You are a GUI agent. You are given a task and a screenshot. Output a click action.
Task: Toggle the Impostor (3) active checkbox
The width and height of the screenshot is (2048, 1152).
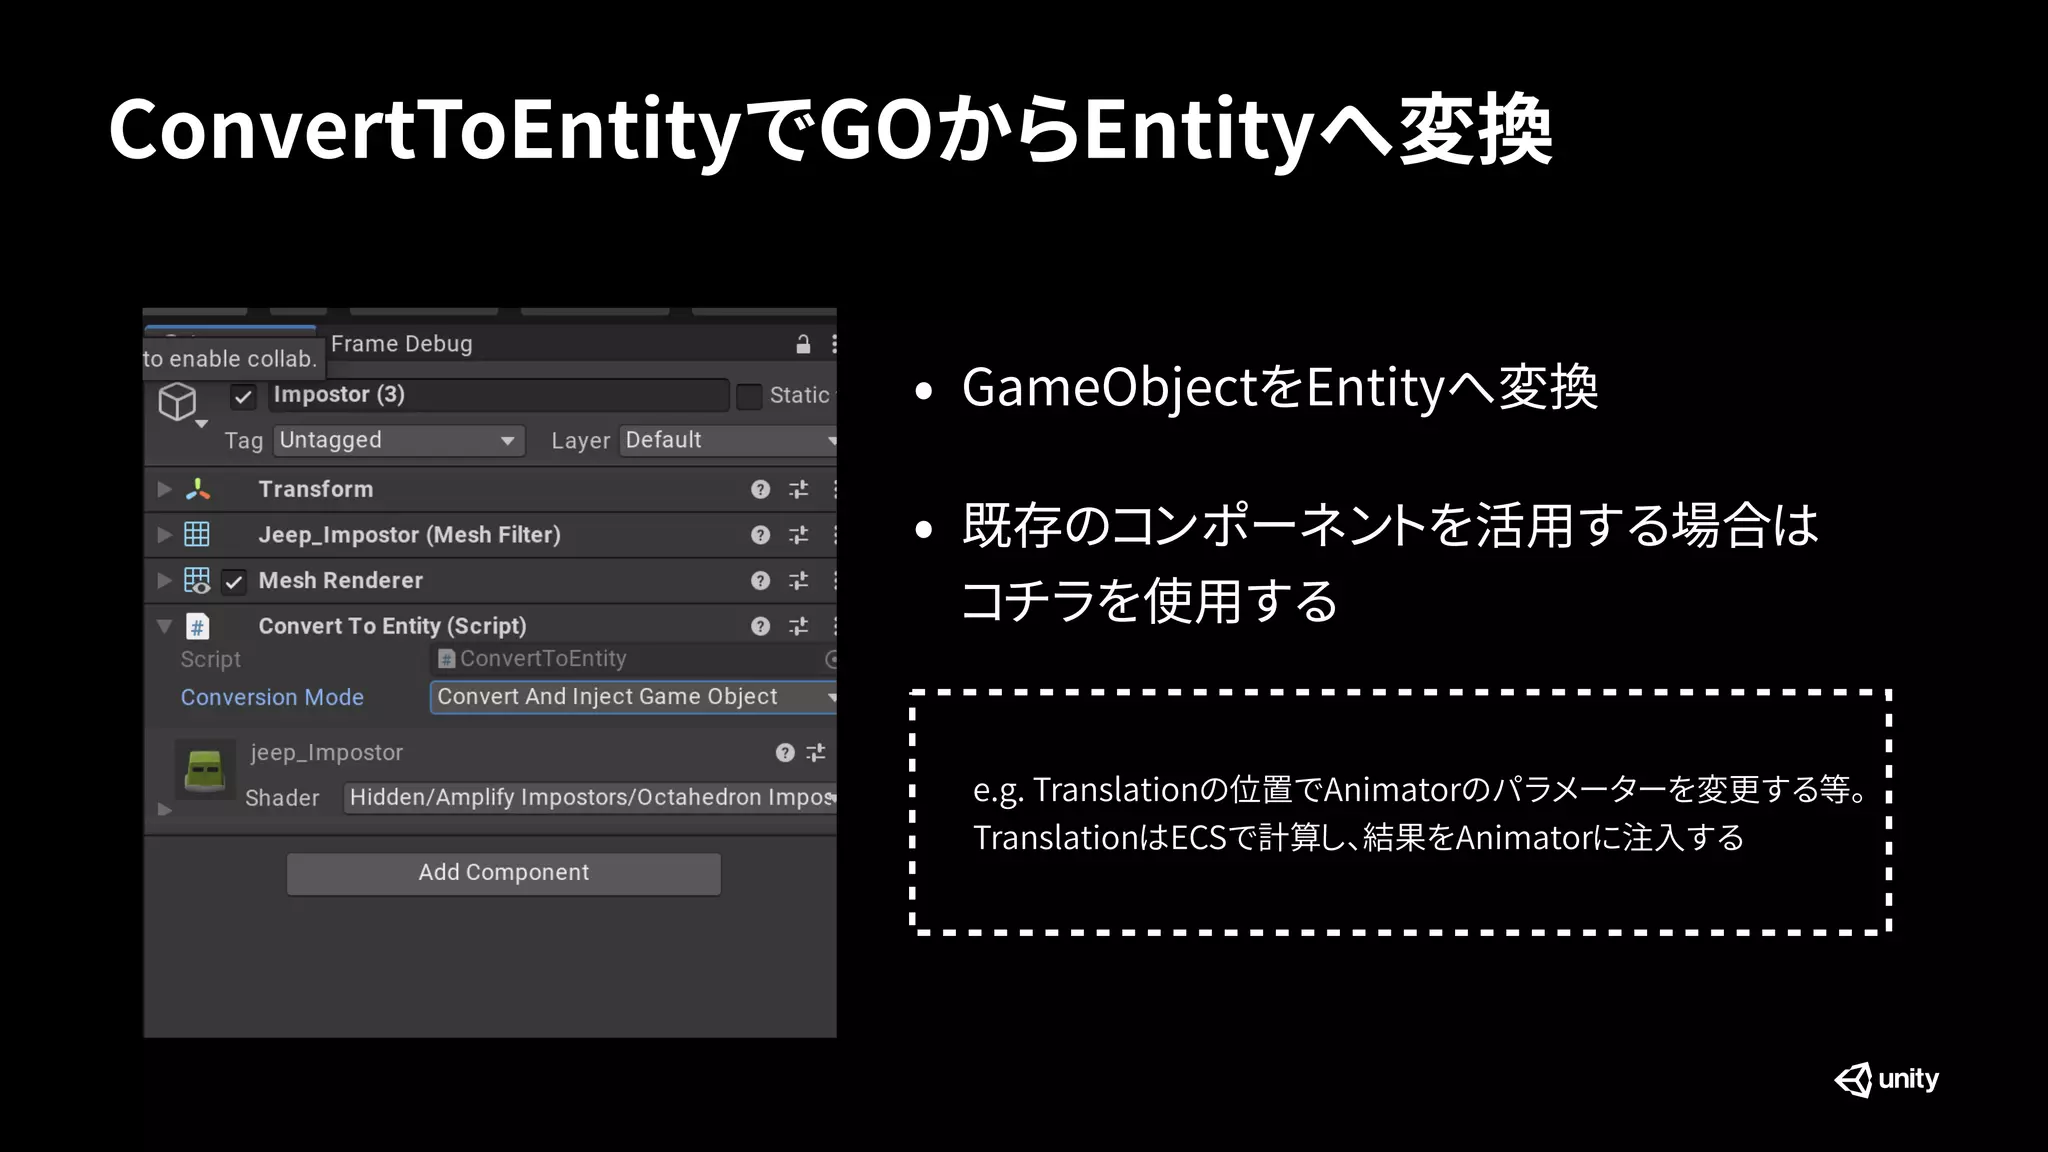coord(244,397)
